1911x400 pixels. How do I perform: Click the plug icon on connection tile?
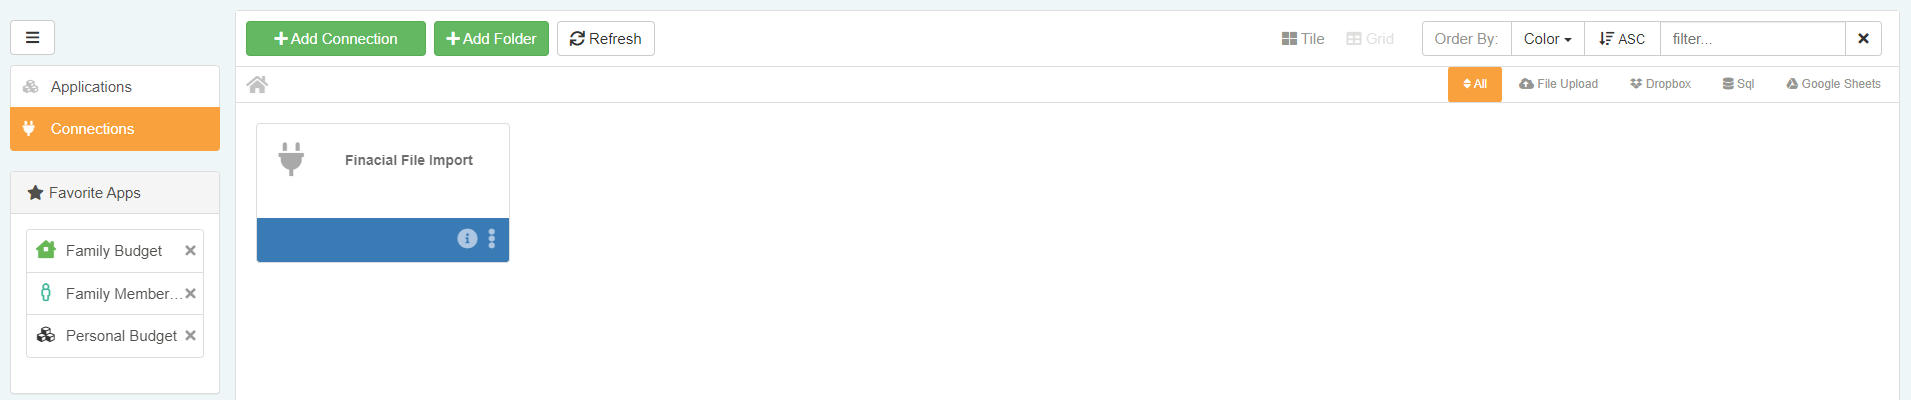(291, 159)
